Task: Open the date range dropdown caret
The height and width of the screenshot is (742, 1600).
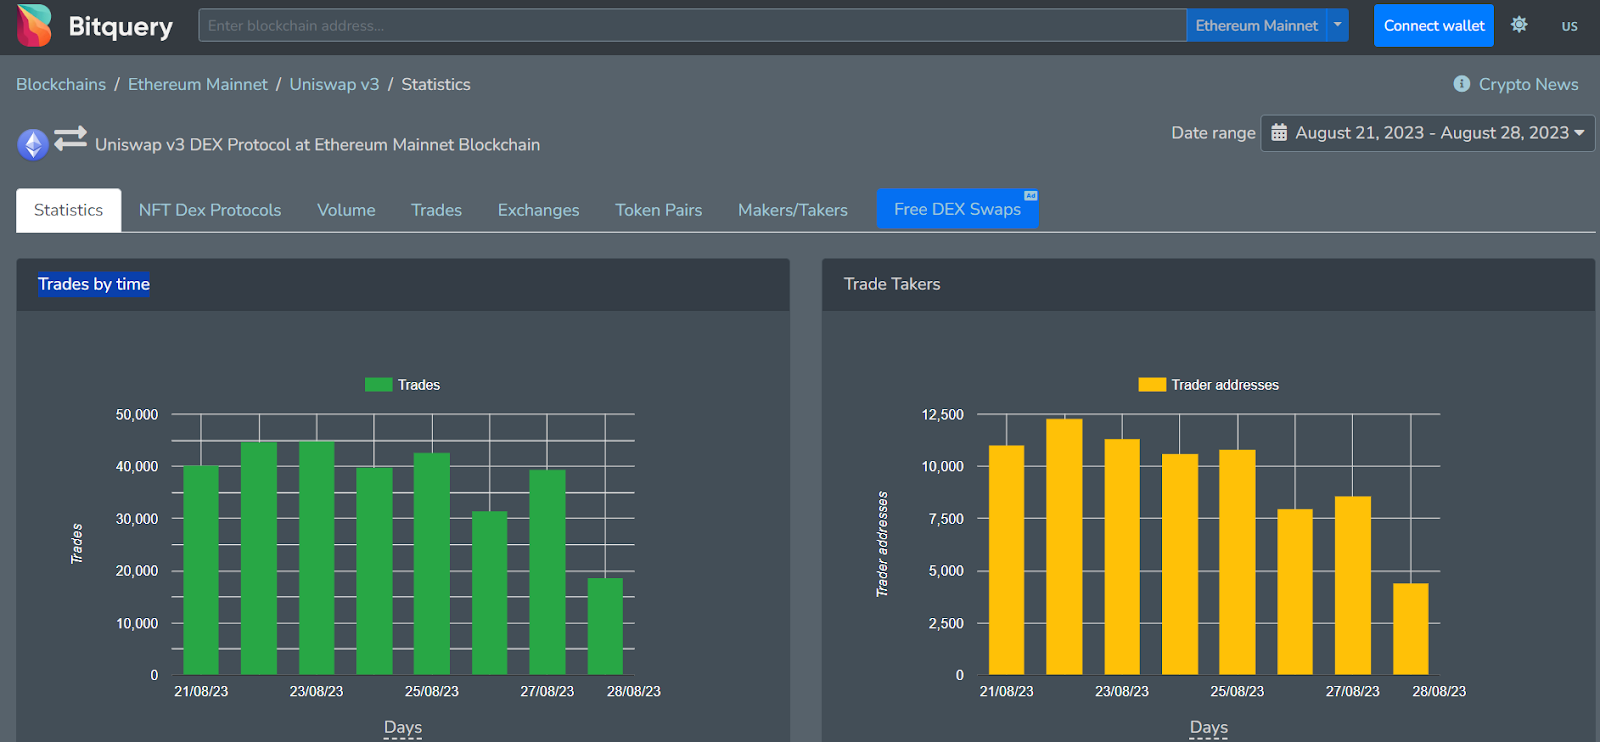Action: coord(1579,133)
